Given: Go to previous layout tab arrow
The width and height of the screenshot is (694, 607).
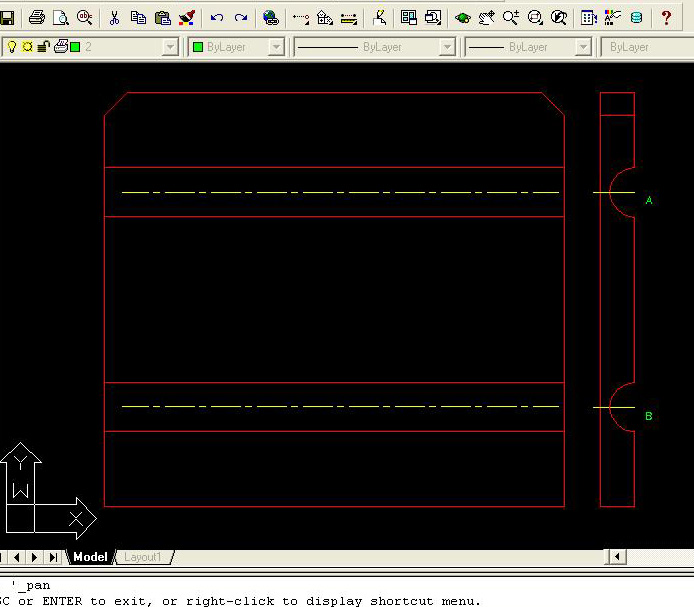Looking at the screenshot, I should click(x=17, y=557).
